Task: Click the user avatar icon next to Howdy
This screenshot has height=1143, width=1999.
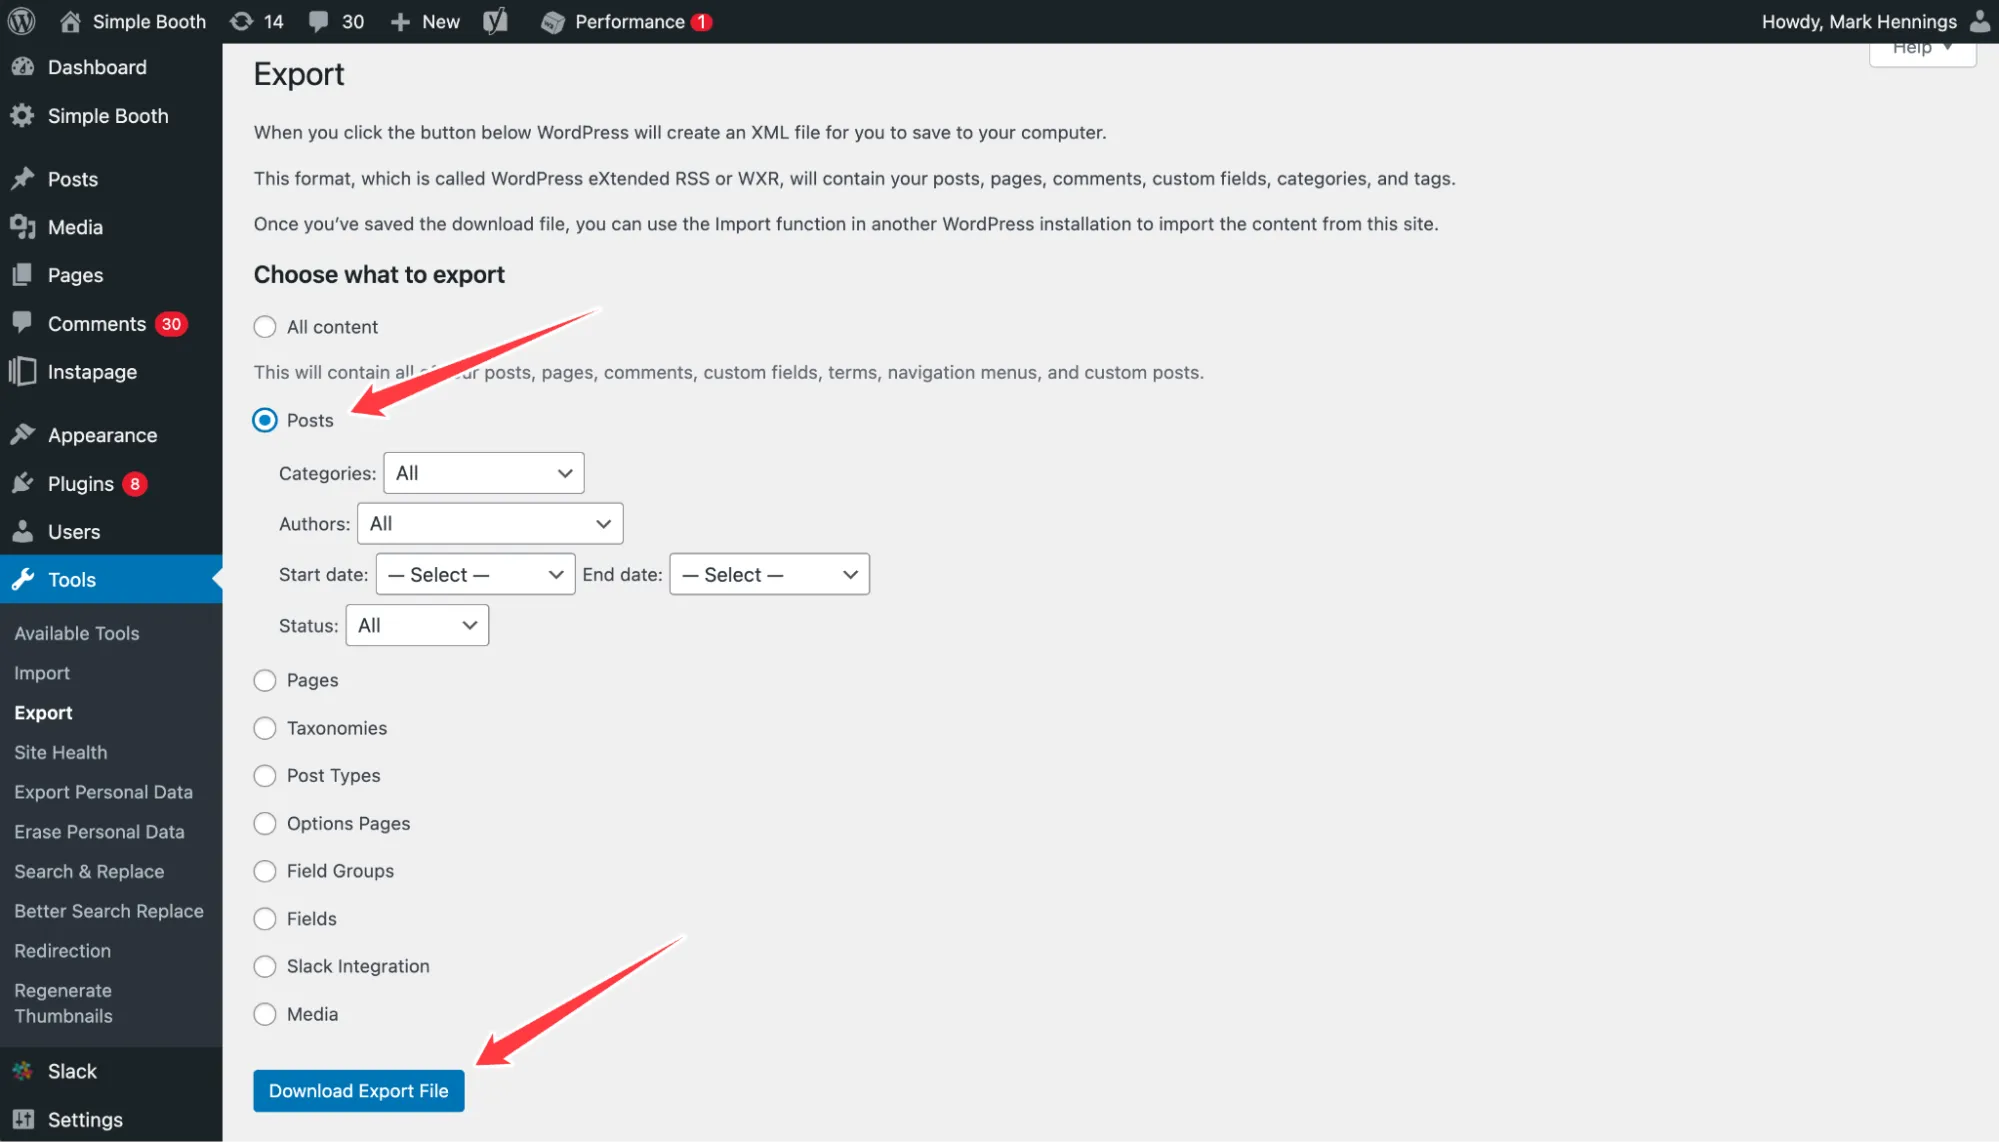Action: click(1979, 21)
